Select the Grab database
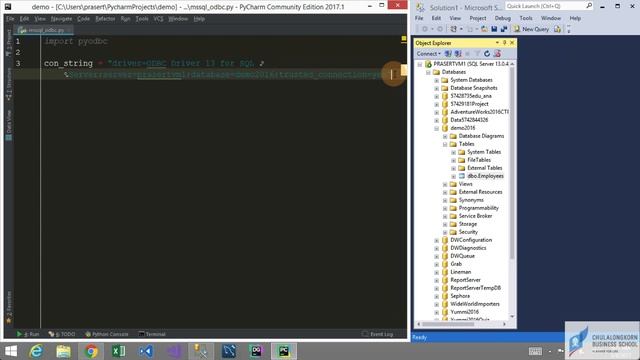The height and width of the screenshot is (360, 640). pyautogui.click(x=456, y=264)
